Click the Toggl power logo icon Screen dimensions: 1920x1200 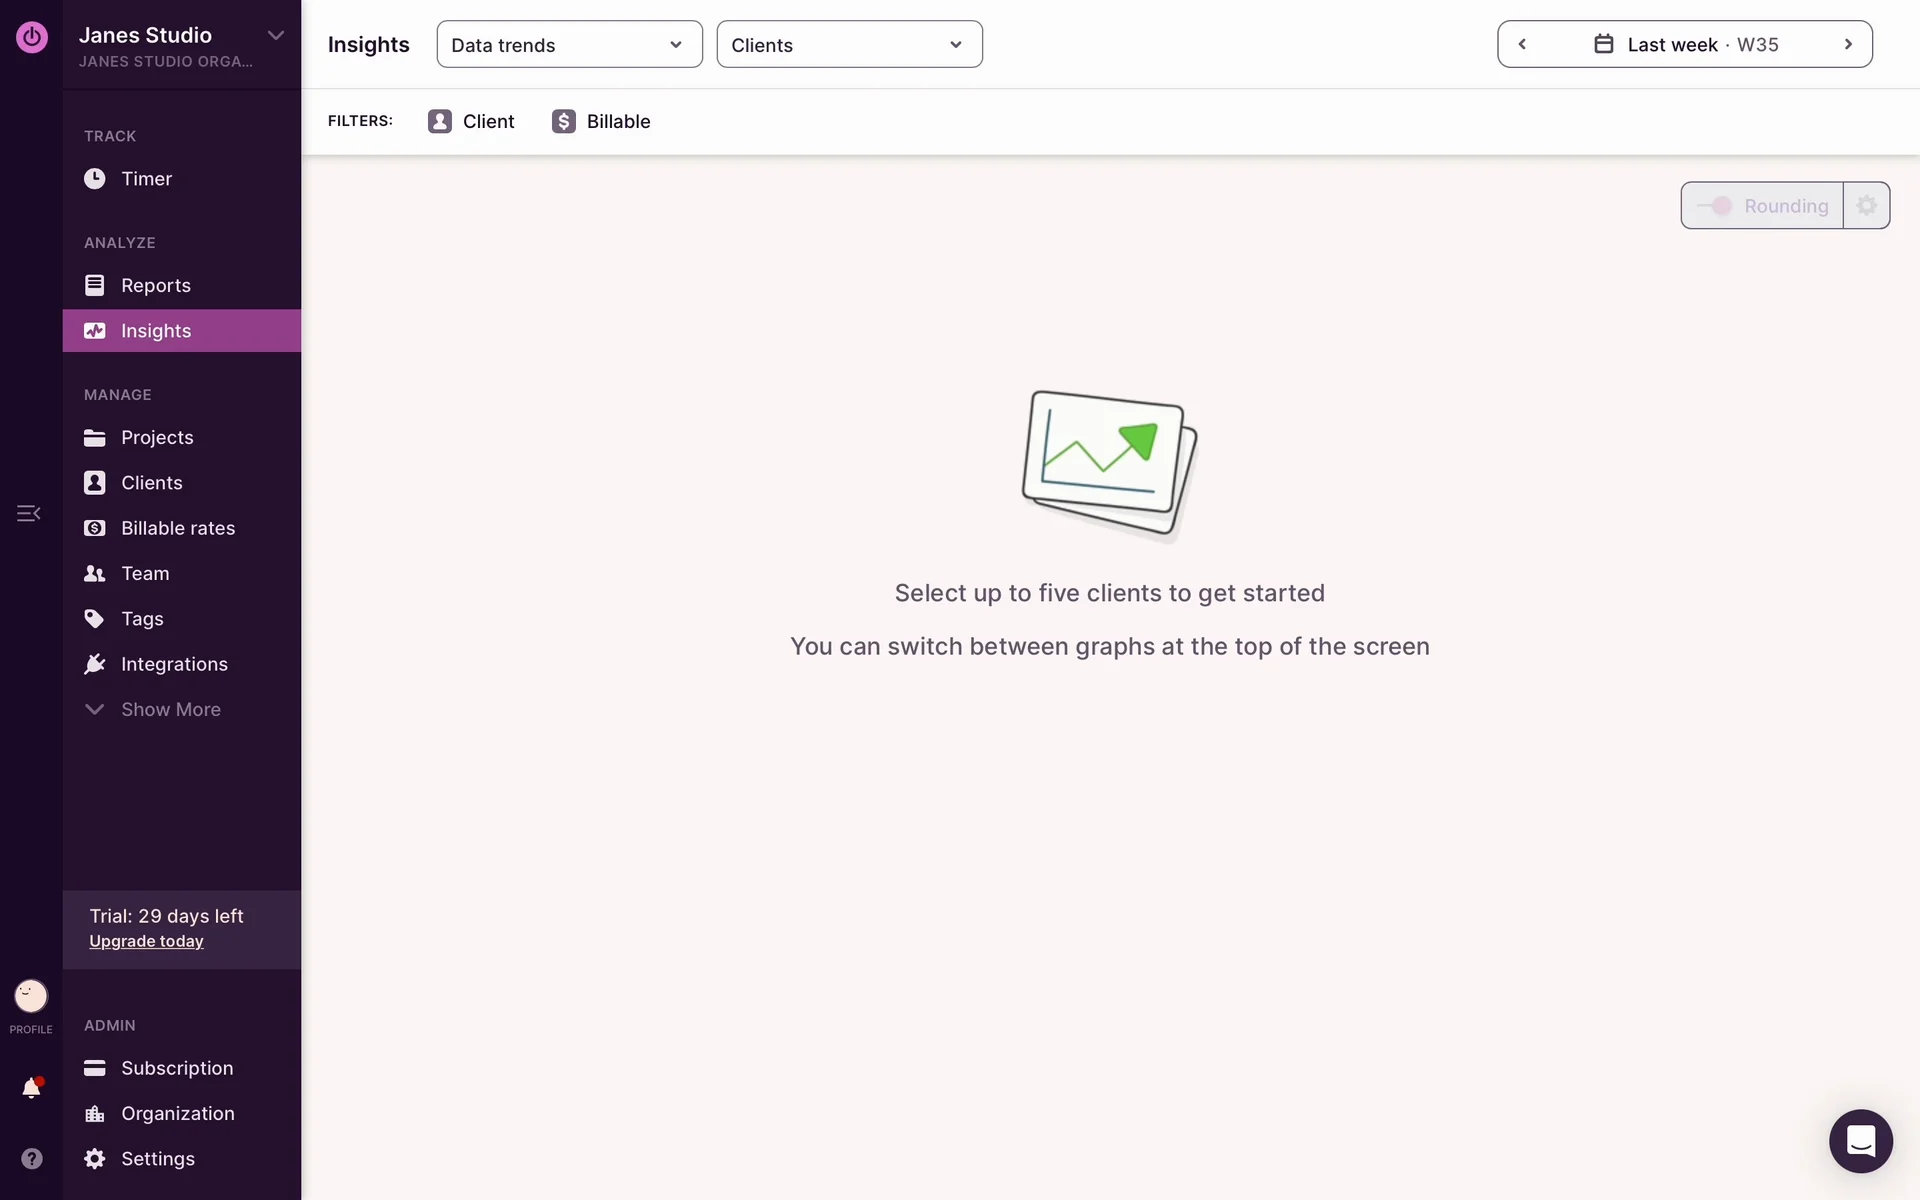[31, 38]
